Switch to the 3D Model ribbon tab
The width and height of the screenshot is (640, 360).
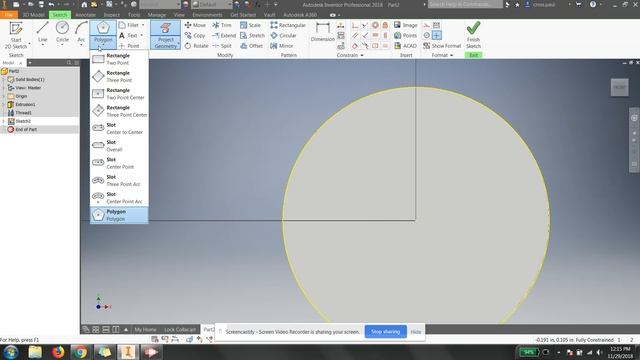coord(33,15)
